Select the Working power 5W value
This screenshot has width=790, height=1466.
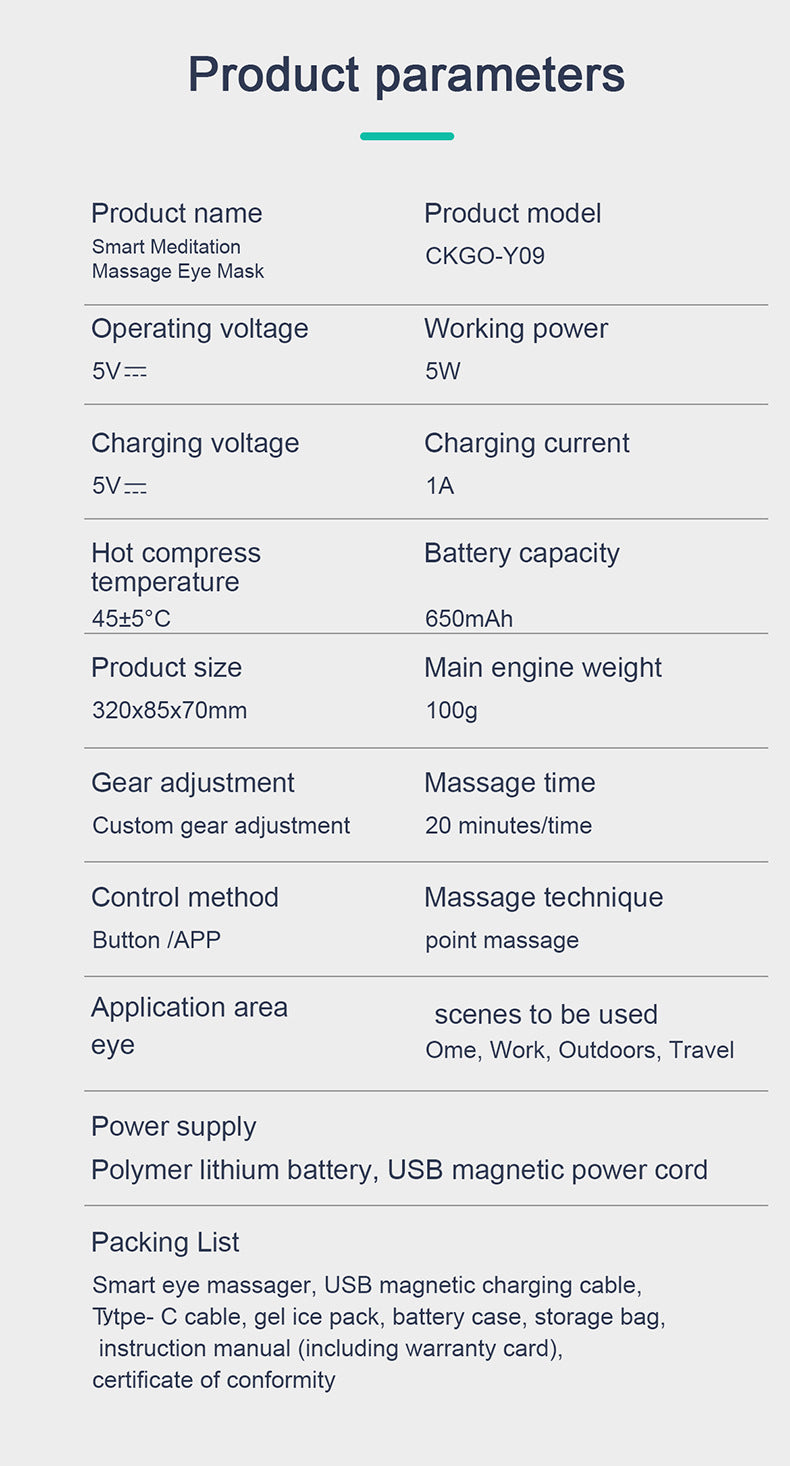[x=443, y=371]
